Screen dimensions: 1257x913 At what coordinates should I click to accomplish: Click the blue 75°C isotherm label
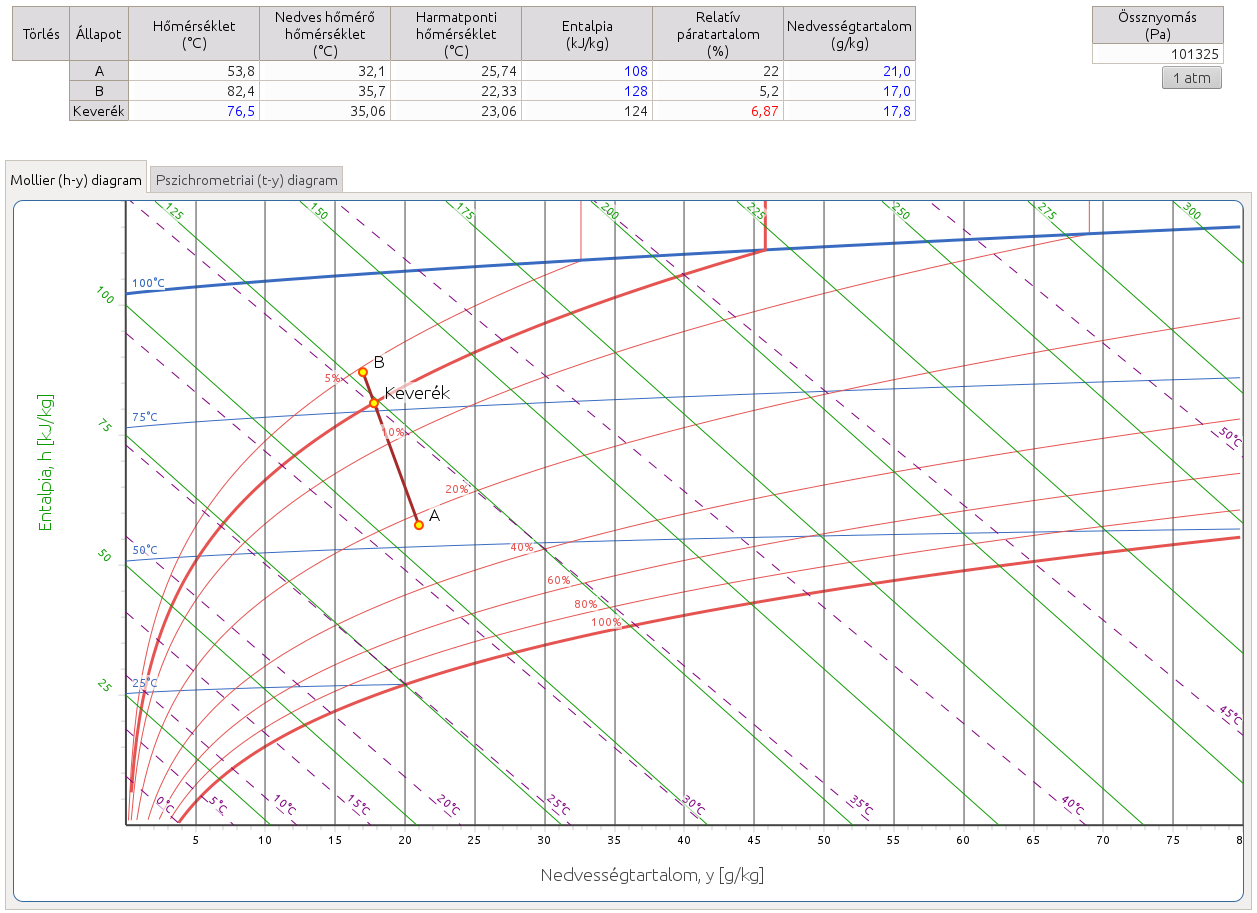[145, 417]
